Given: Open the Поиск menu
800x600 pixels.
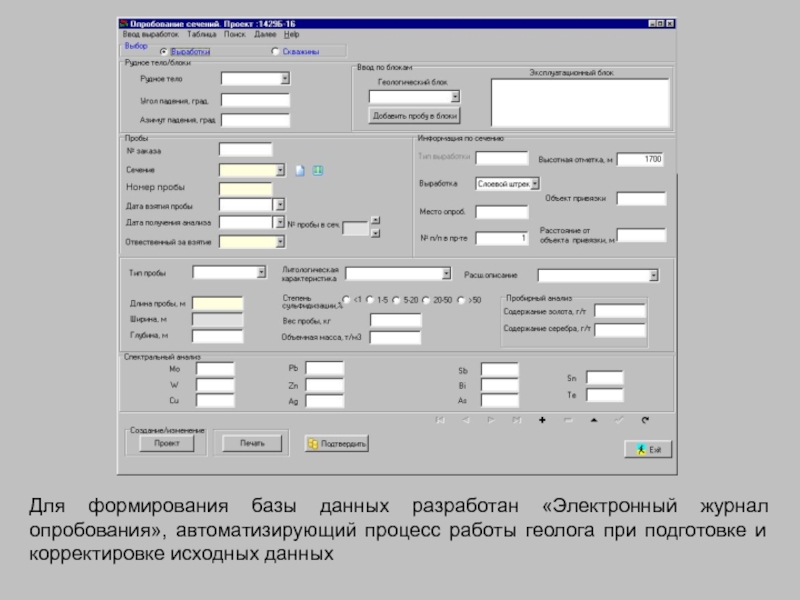Looking at the screenshot, I should pos(234,34).
